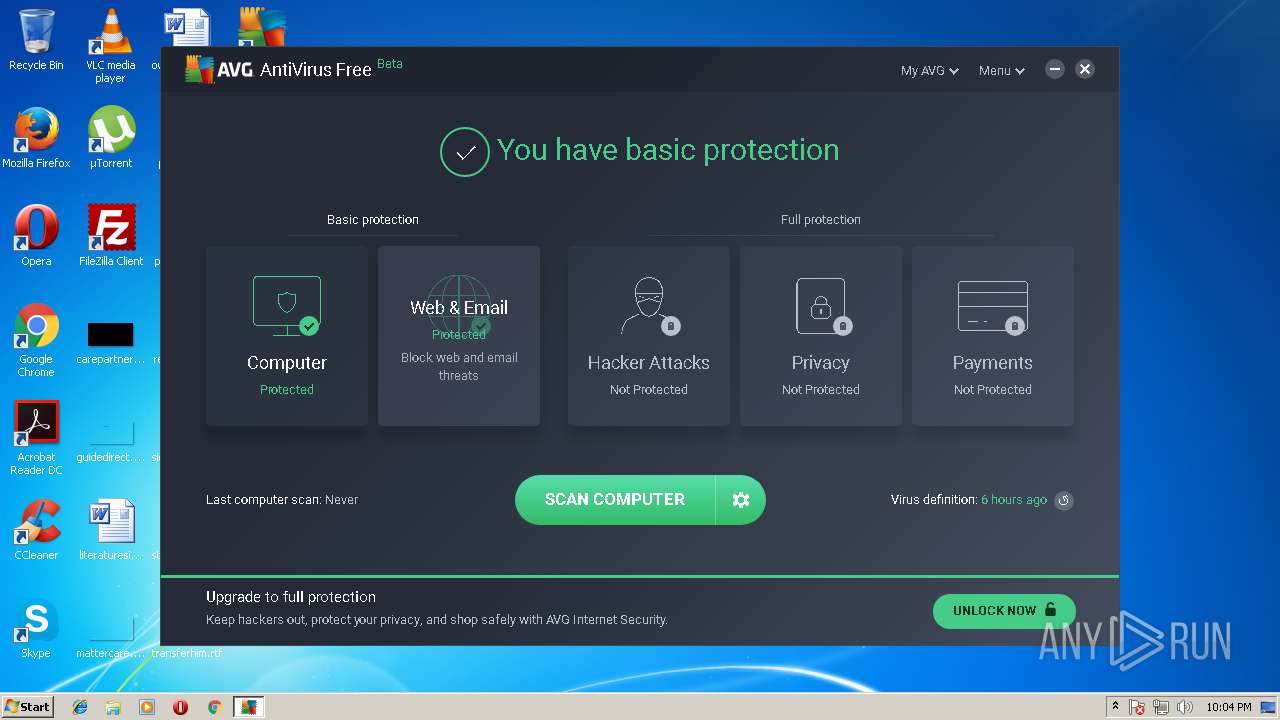Open the Privacy protection tile
This screenshot has width=1280, height=720.
tap(821, 336)
